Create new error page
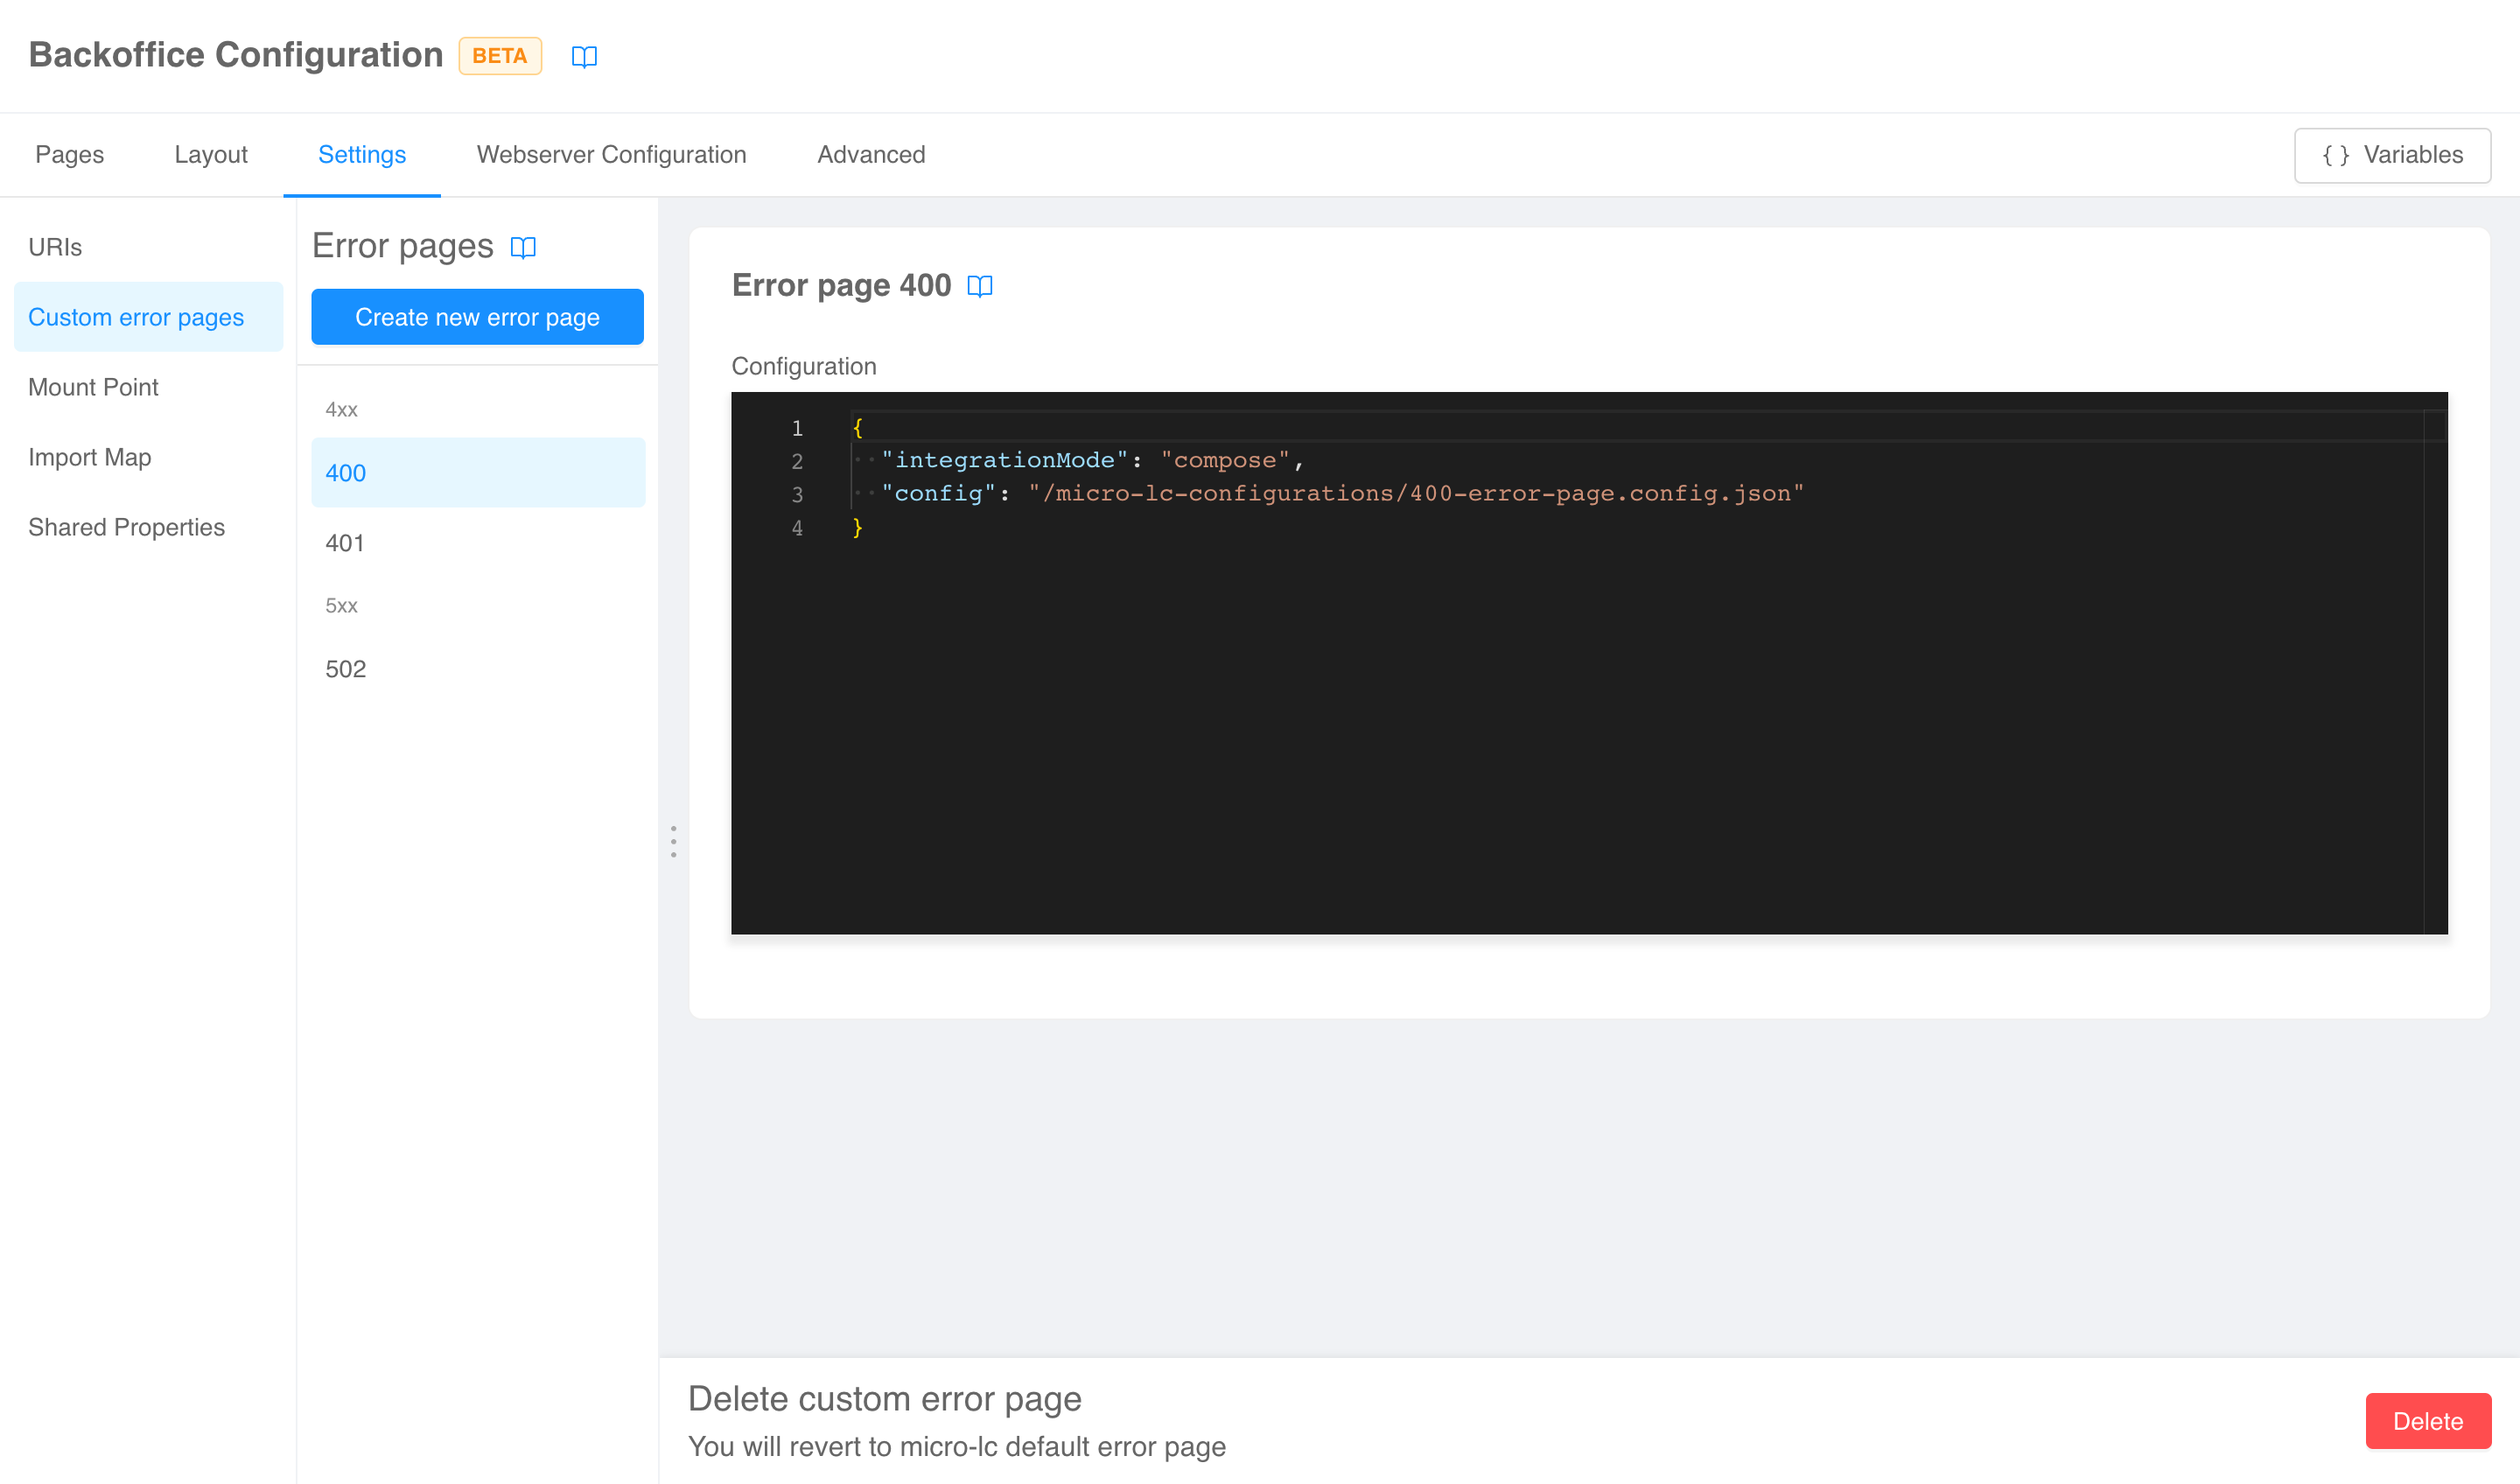 tap(477, 316)
